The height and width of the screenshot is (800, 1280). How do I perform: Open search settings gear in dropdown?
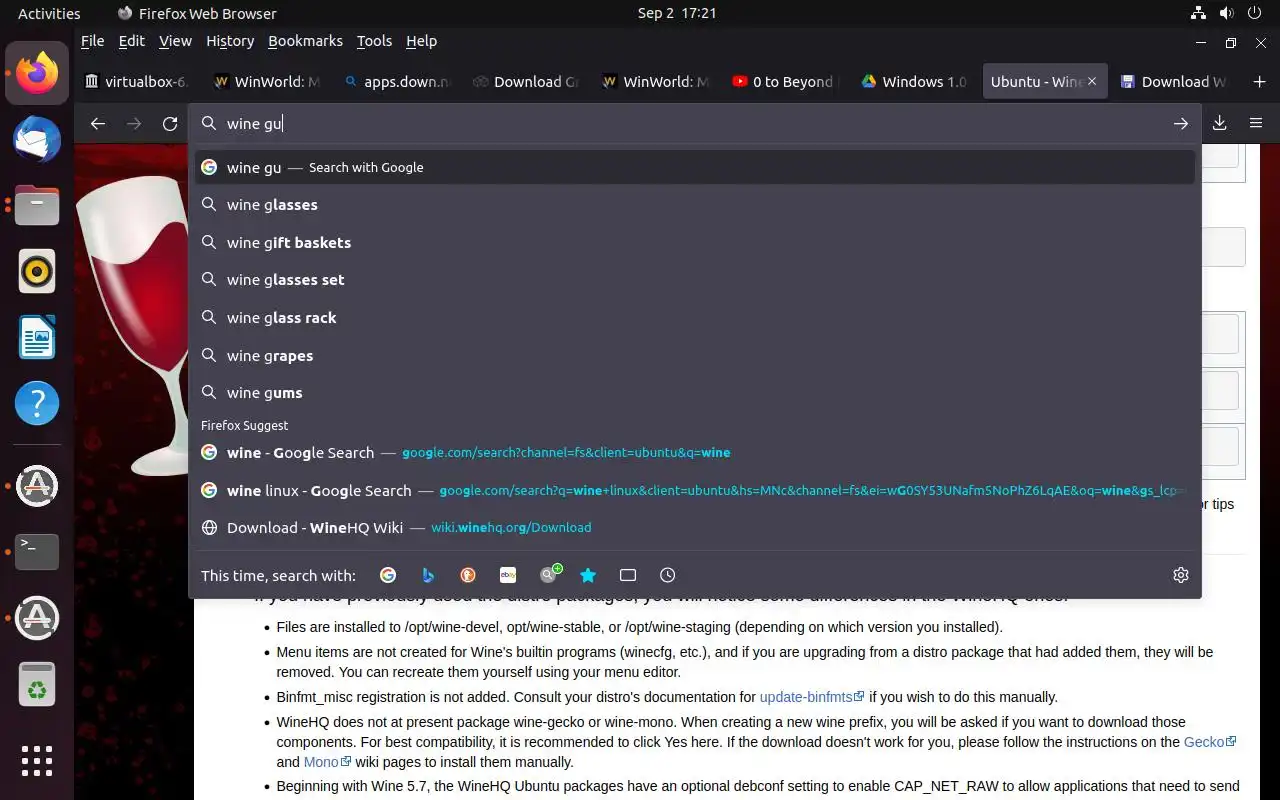(1181, 575)
